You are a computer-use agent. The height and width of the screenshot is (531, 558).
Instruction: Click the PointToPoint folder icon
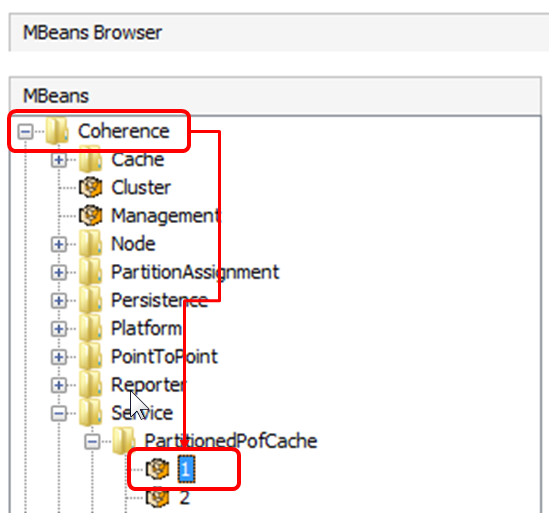(x=91, y=356)
